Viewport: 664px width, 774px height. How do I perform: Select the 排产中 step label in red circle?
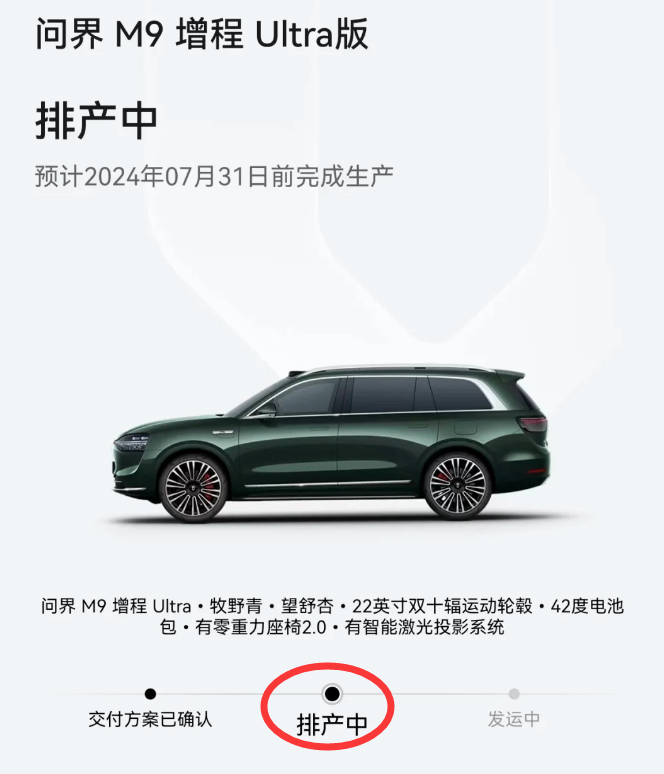(332, 725)
